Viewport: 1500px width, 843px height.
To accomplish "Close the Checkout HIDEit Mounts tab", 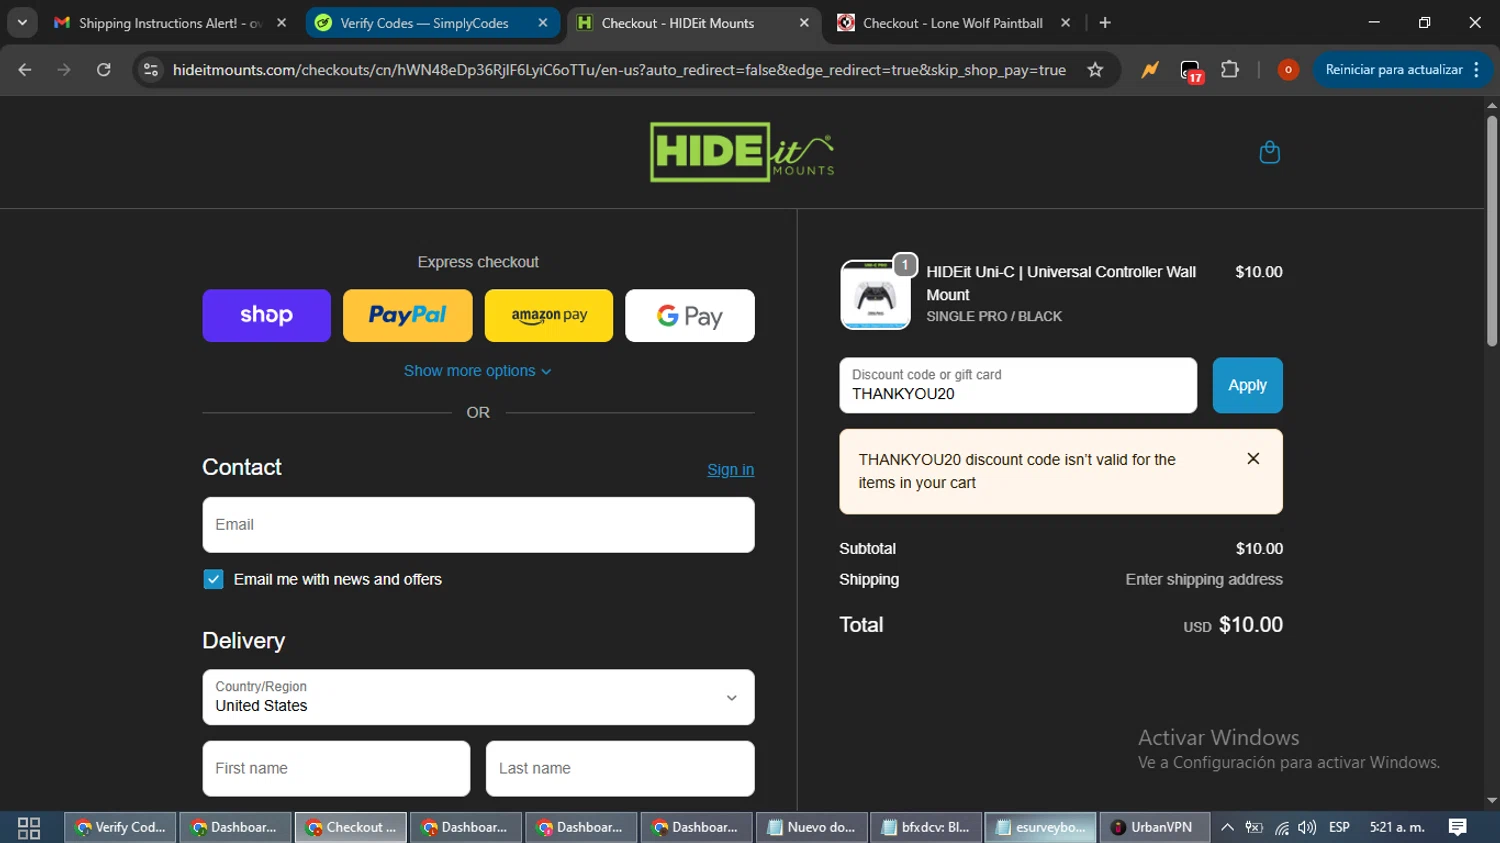I will (804, 22).
